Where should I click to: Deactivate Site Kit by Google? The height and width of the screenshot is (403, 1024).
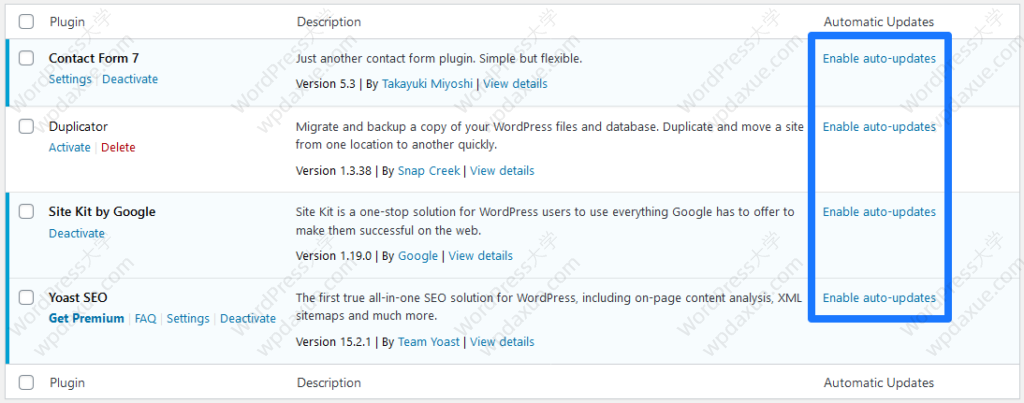coord(77,233)
